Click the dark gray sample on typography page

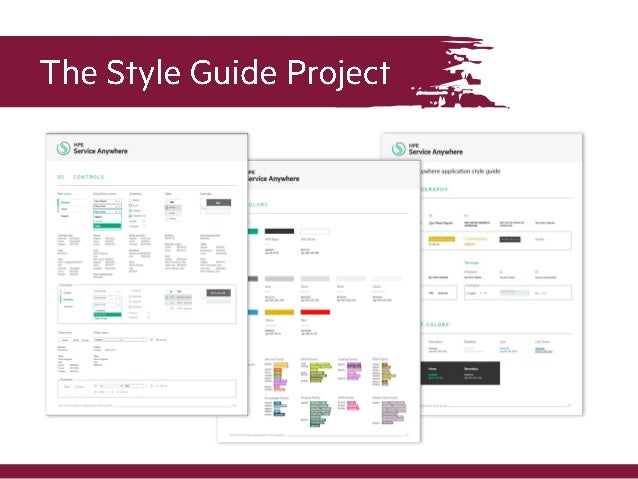pos(510,239)
